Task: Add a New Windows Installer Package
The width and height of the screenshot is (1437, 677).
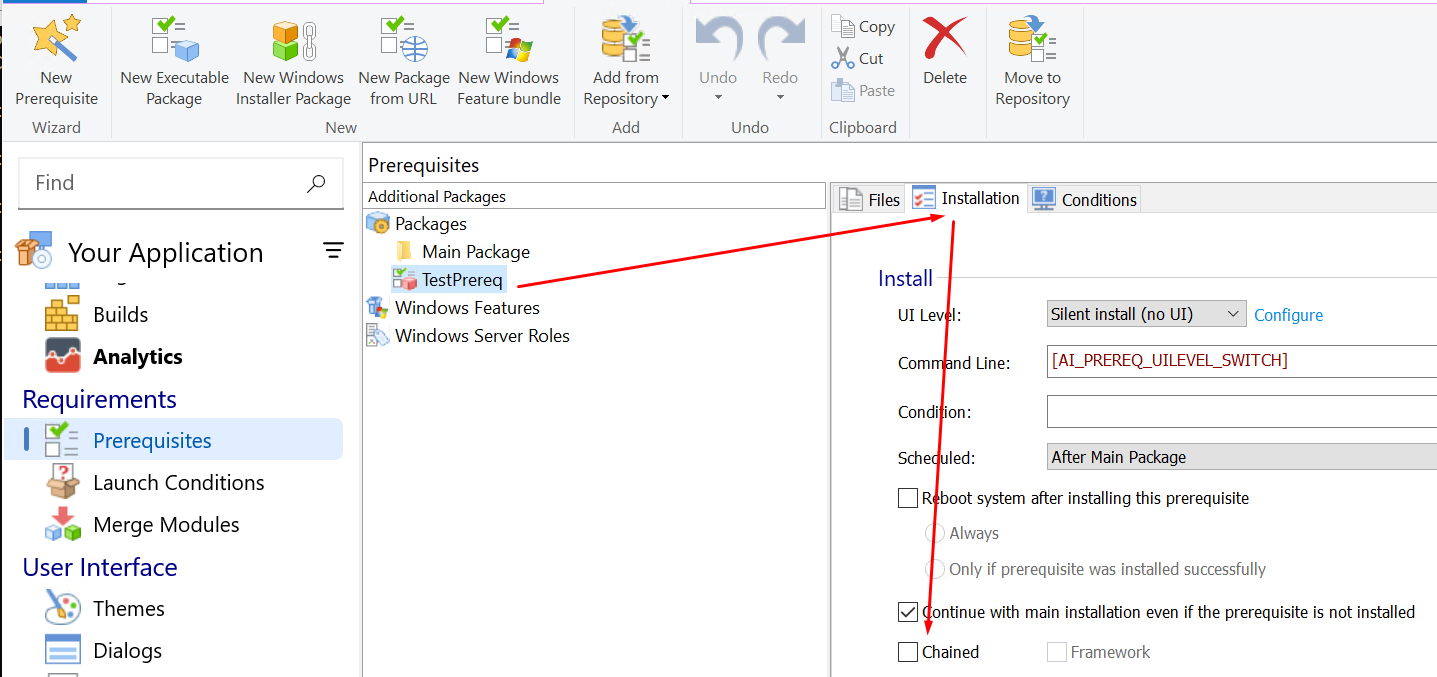Action: [x=293, y=62]
